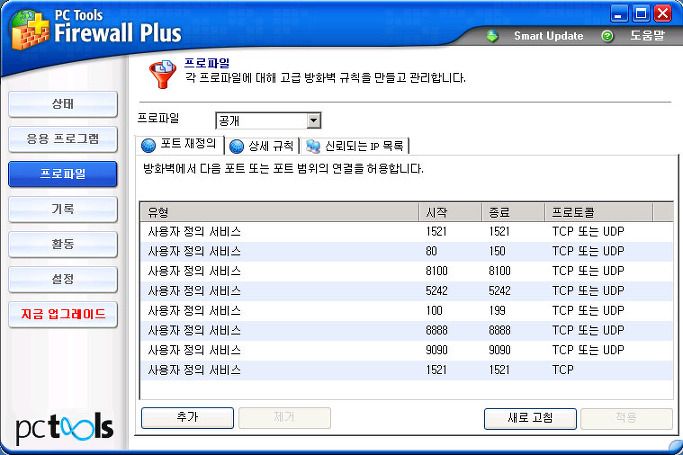Click the Firewall Plus brick wall logo

point(30,30)
